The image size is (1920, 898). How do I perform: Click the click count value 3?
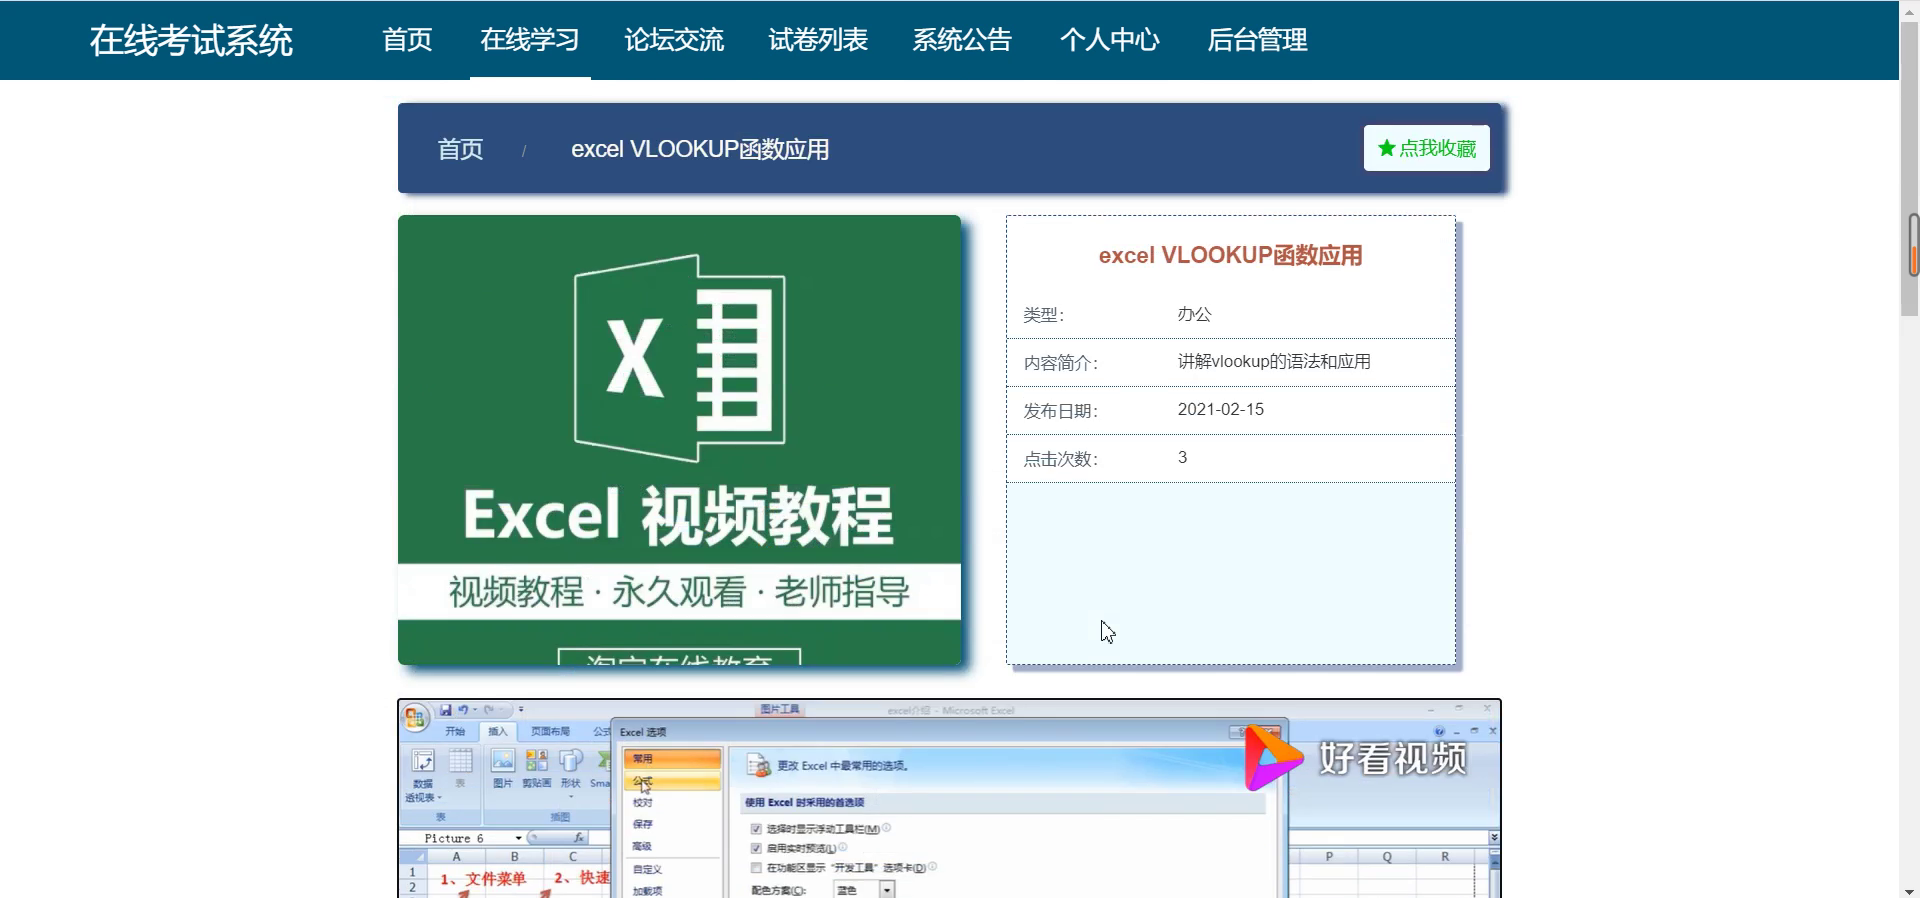[x=1183, y=457]
